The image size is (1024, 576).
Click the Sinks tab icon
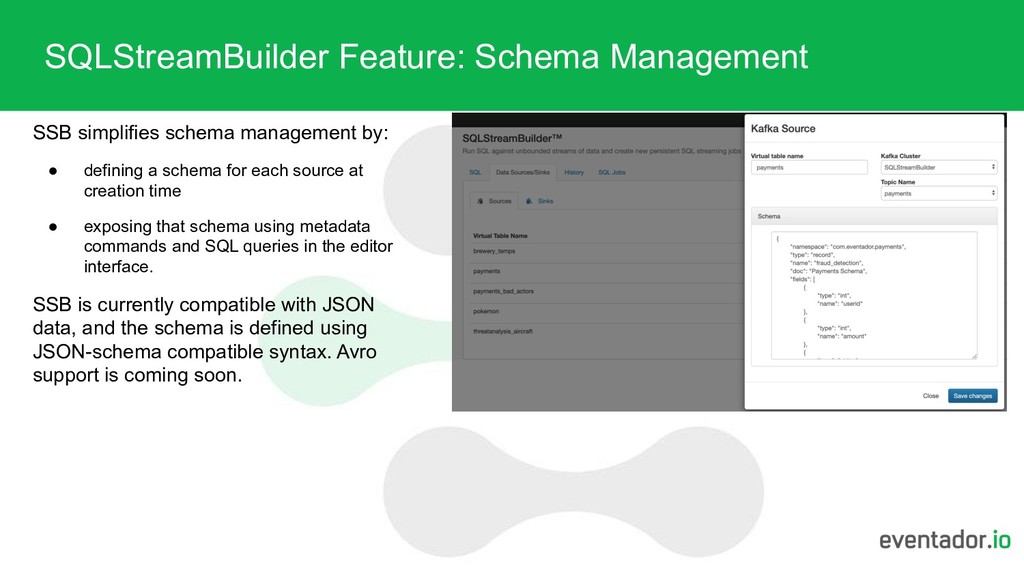529,201
